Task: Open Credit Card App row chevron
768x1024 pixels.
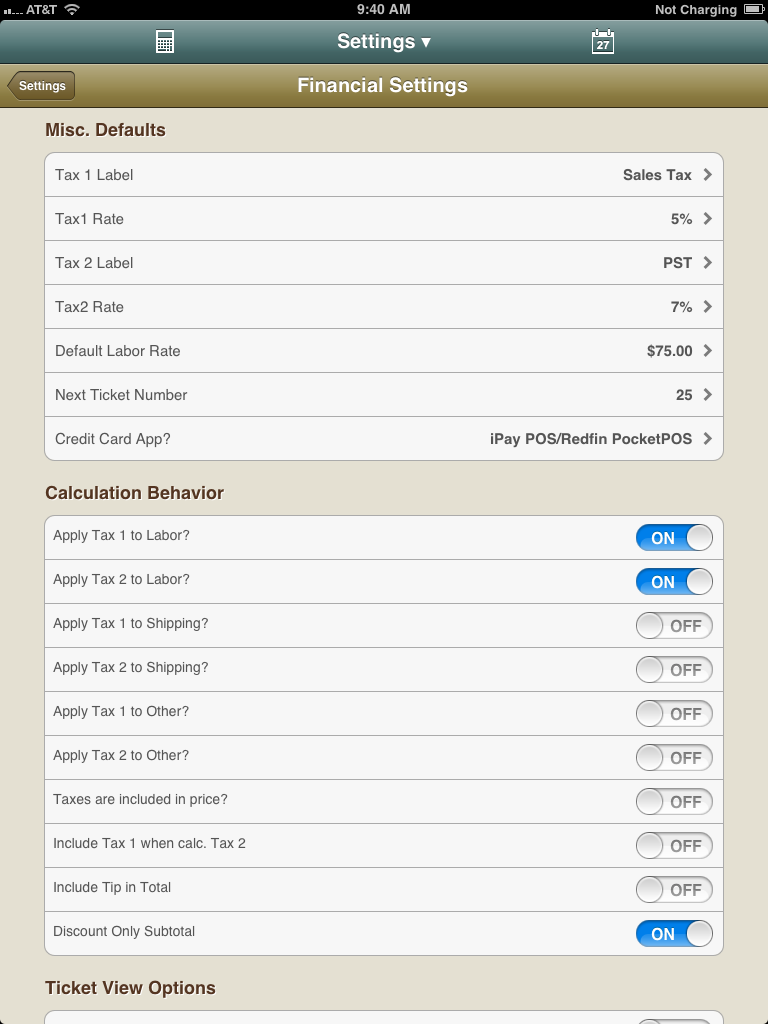Action: point(707,438)
